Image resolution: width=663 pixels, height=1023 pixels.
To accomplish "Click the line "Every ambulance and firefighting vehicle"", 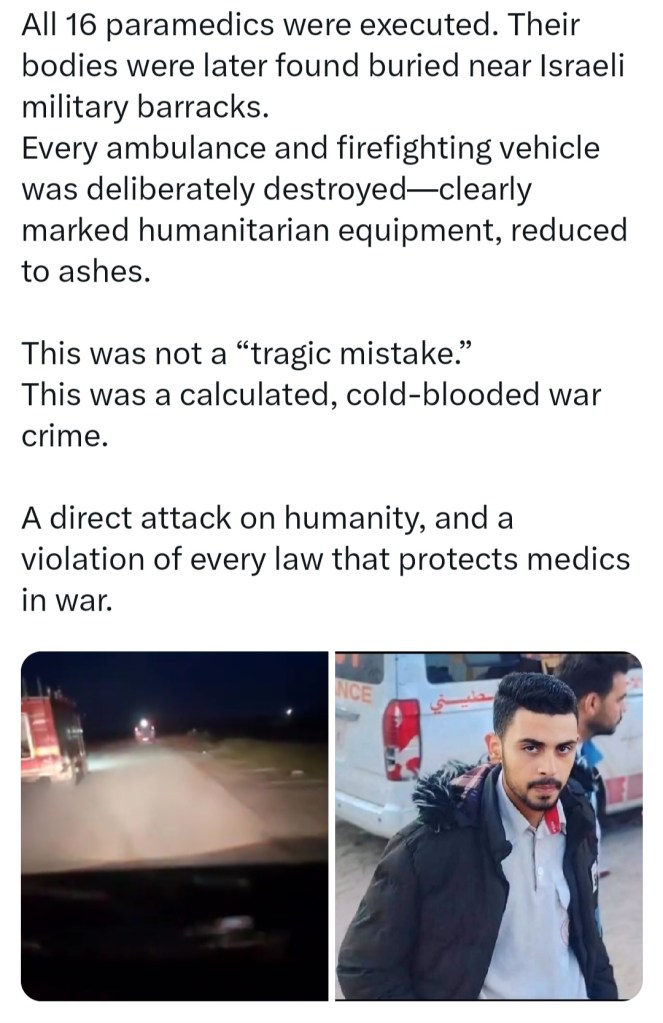I will coord(311,147).
